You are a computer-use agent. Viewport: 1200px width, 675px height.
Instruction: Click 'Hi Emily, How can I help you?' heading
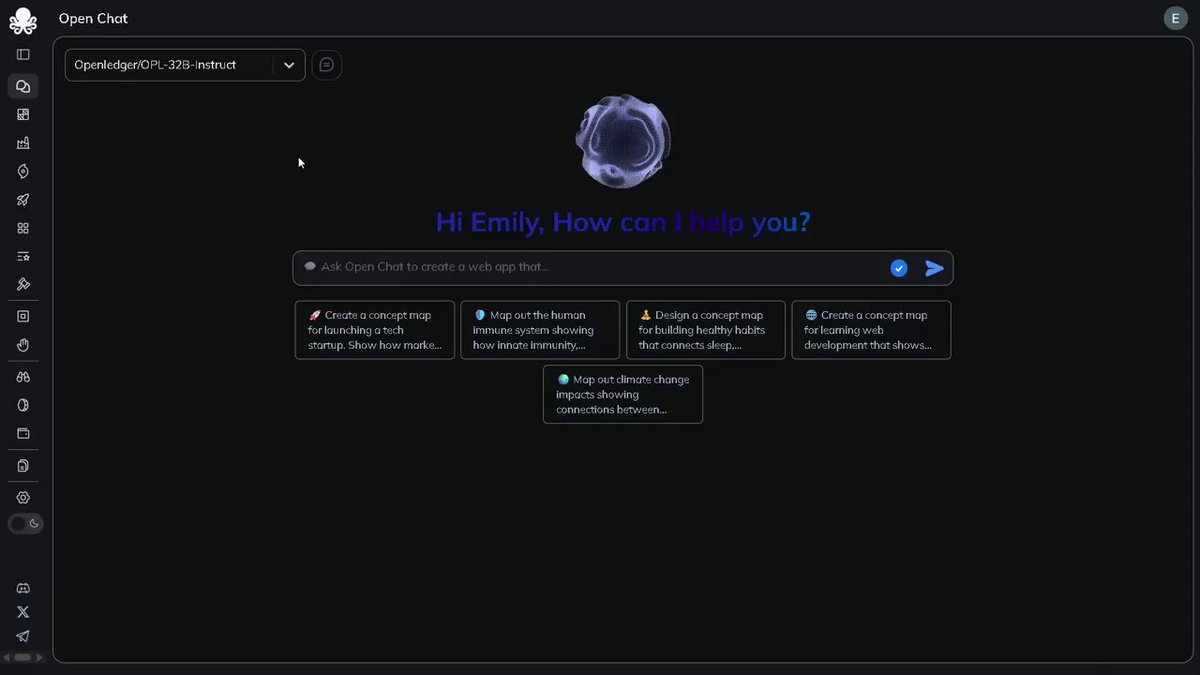623,222
